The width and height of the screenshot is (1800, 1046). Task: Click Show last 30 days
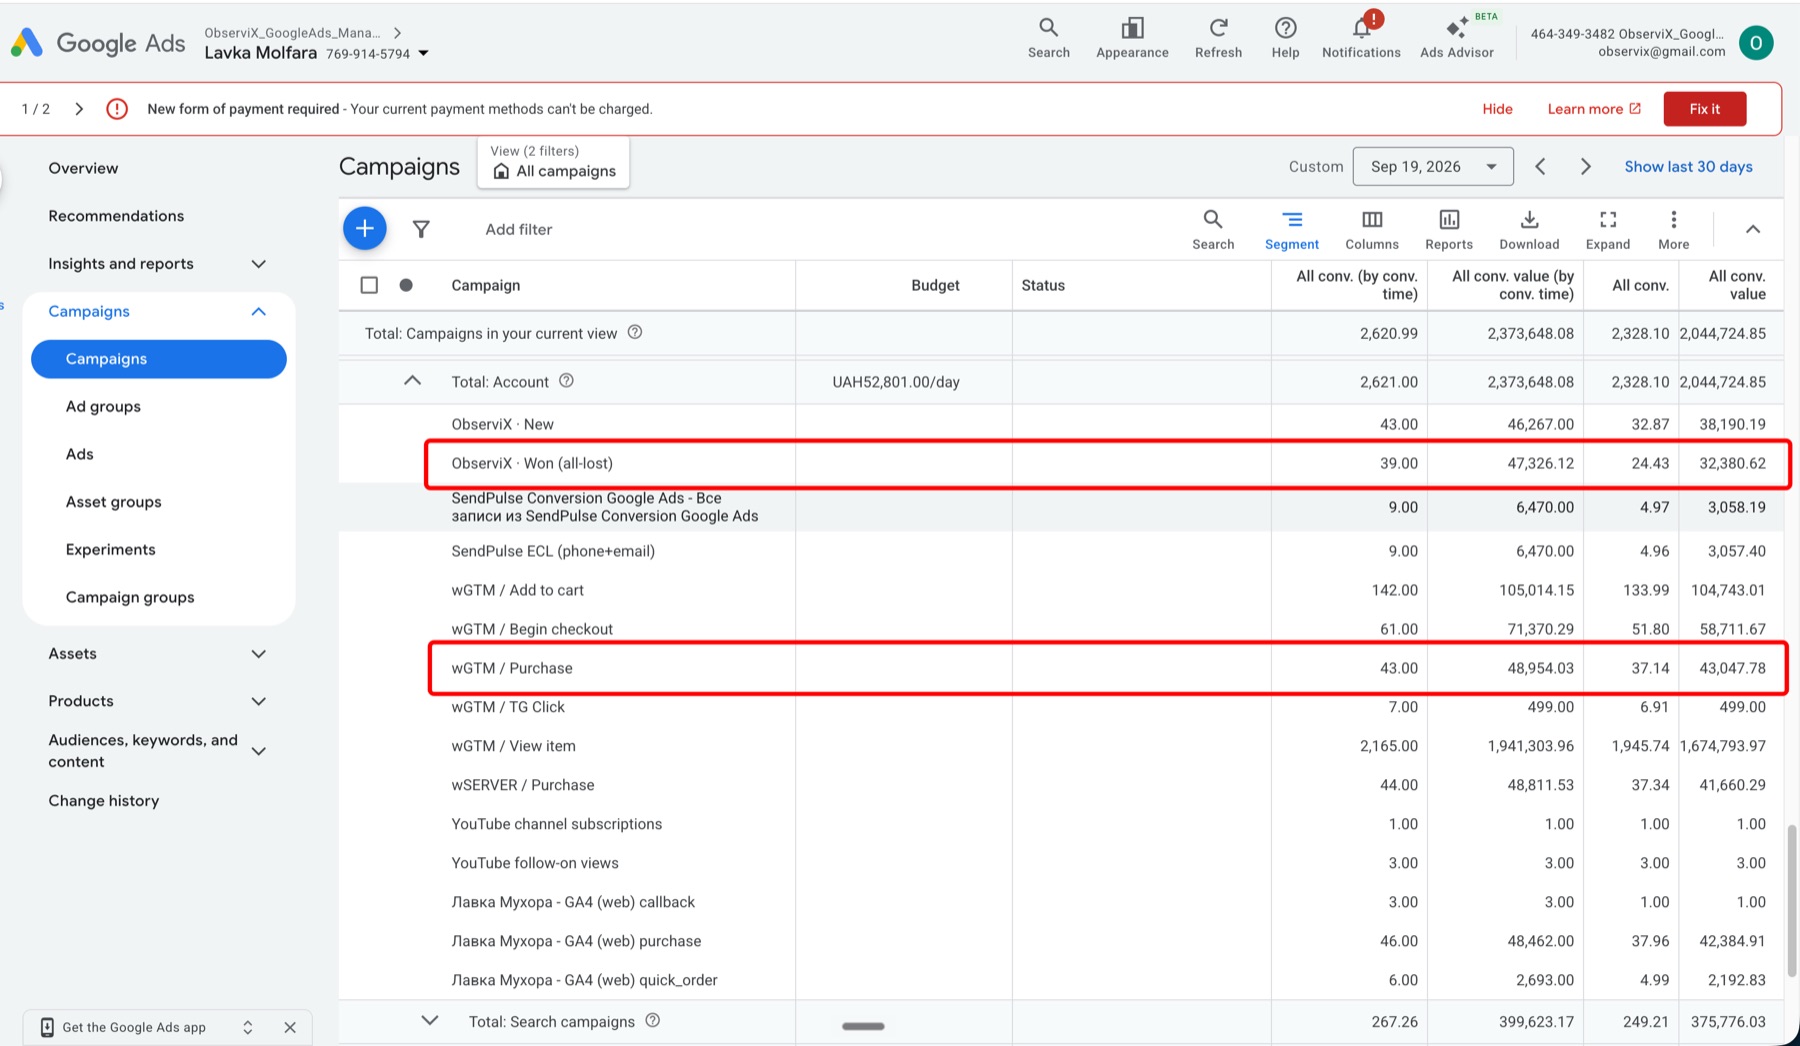[x=1688, y=167]
